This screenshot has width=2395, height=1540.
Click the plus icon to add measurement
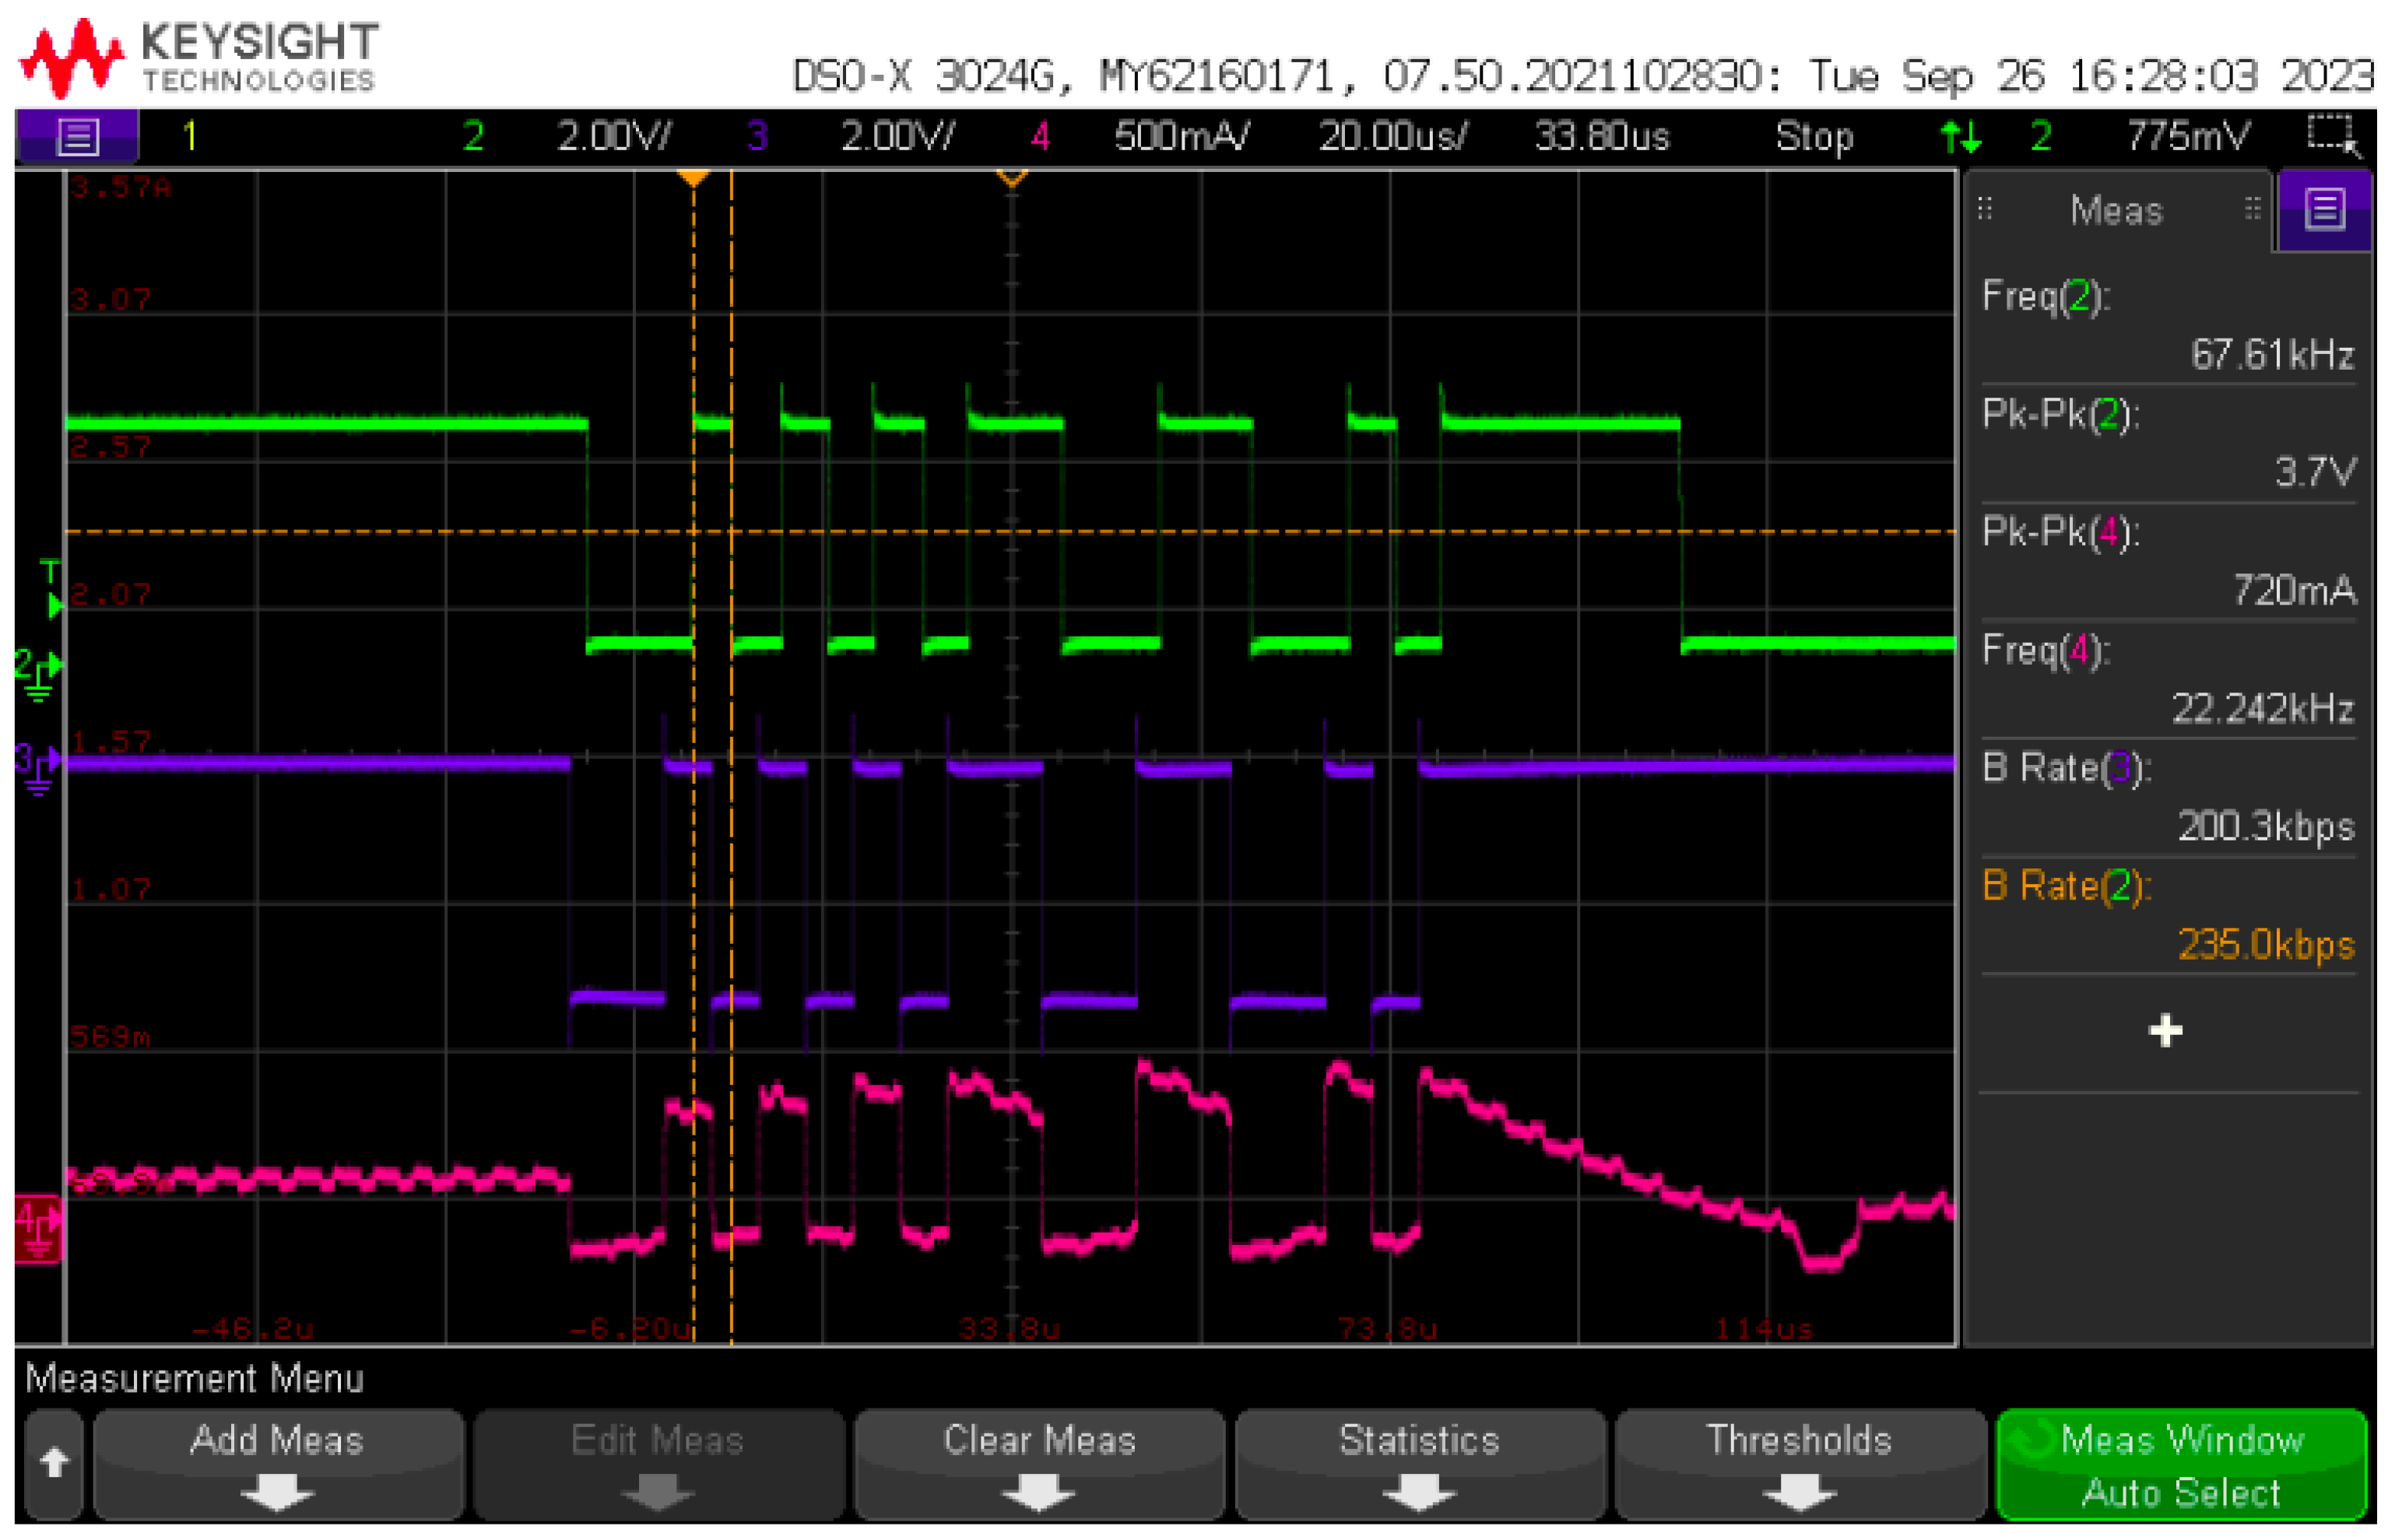point(2165,1030)
